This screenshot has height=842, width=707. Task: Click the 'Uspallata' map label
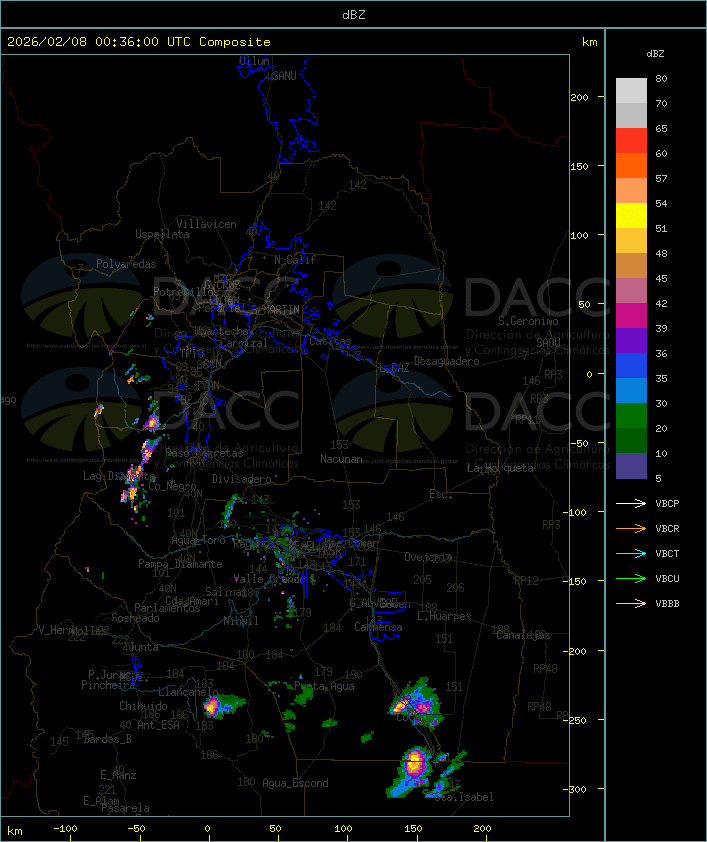tap(162, 235)
